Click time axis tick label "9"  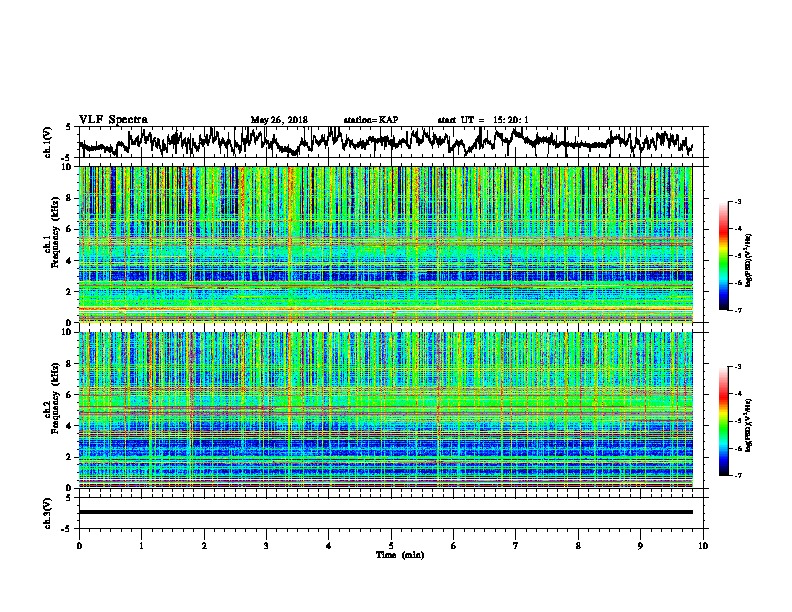(640, 545)
